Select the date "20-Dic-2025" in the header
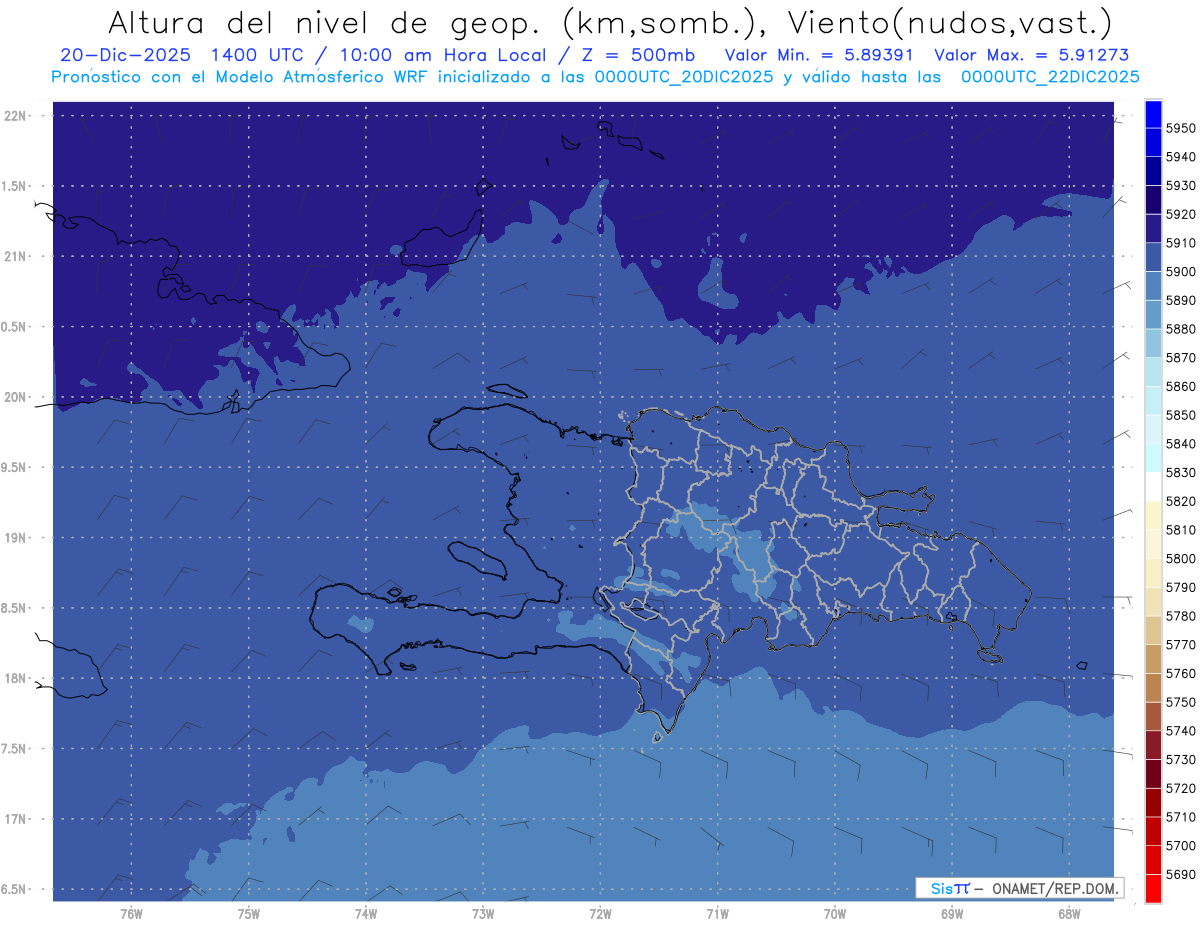Viewport: 1200px width, 927px height. tap(124, 55)
